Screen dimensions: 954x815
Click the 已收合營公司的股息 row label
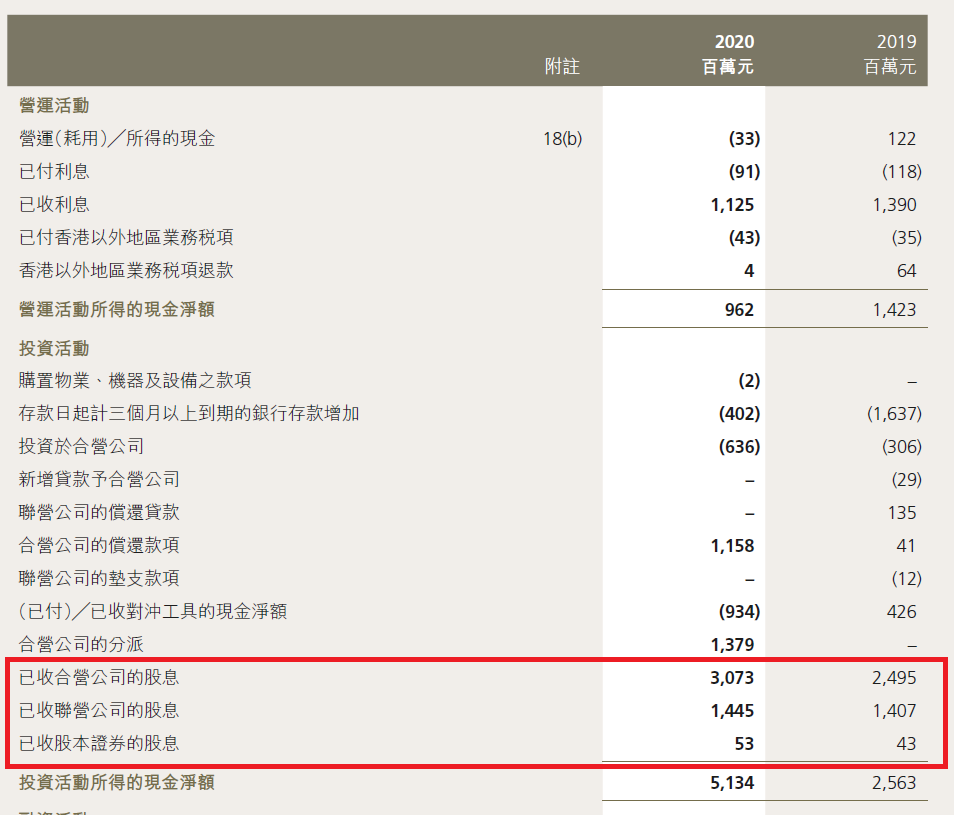click(99, 677)
